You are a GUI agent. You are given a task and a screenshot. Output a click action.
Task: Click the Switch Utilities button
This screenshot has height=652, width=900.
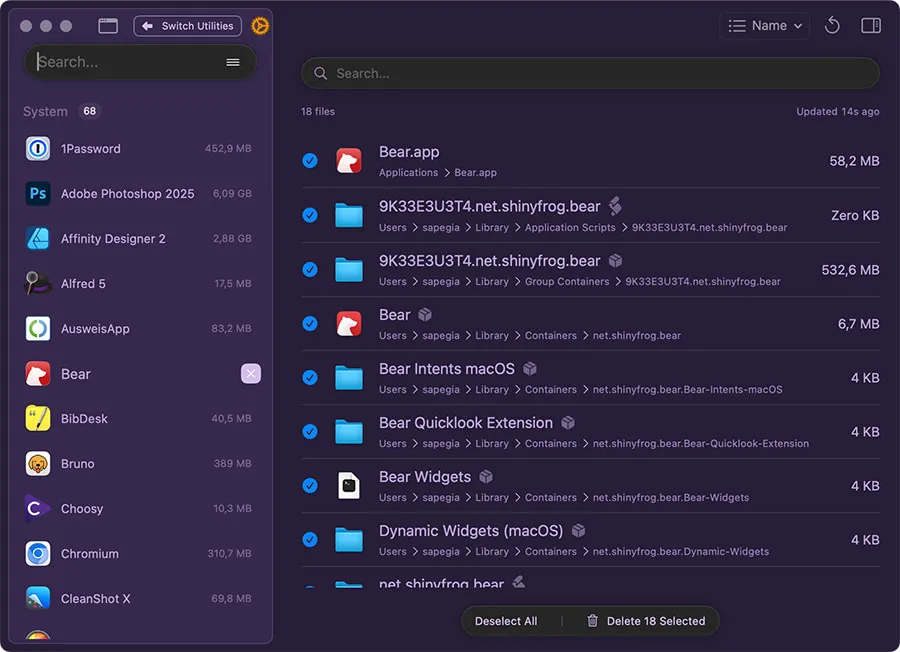click(187, 26)
